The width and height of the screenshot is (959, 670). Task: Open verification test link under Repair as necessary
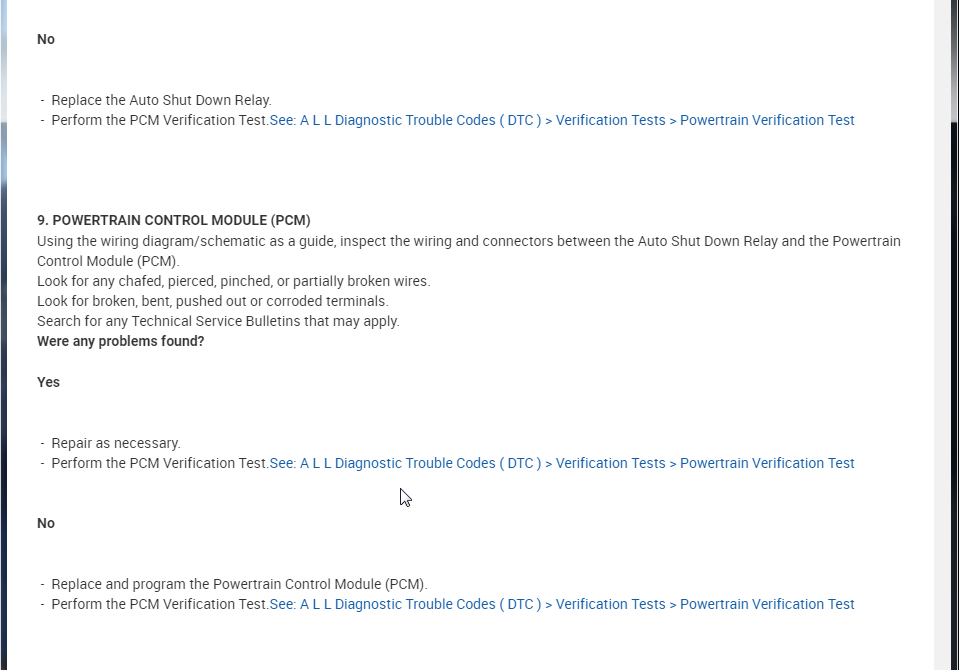pos(561,463)
